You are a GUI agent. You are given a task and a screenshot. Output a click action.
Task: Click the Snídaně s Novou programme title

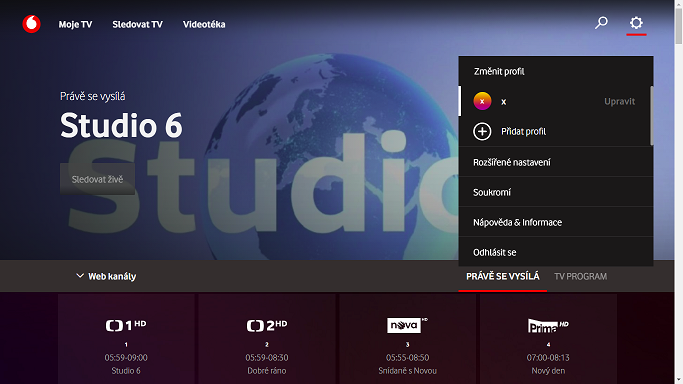[407, 371]
